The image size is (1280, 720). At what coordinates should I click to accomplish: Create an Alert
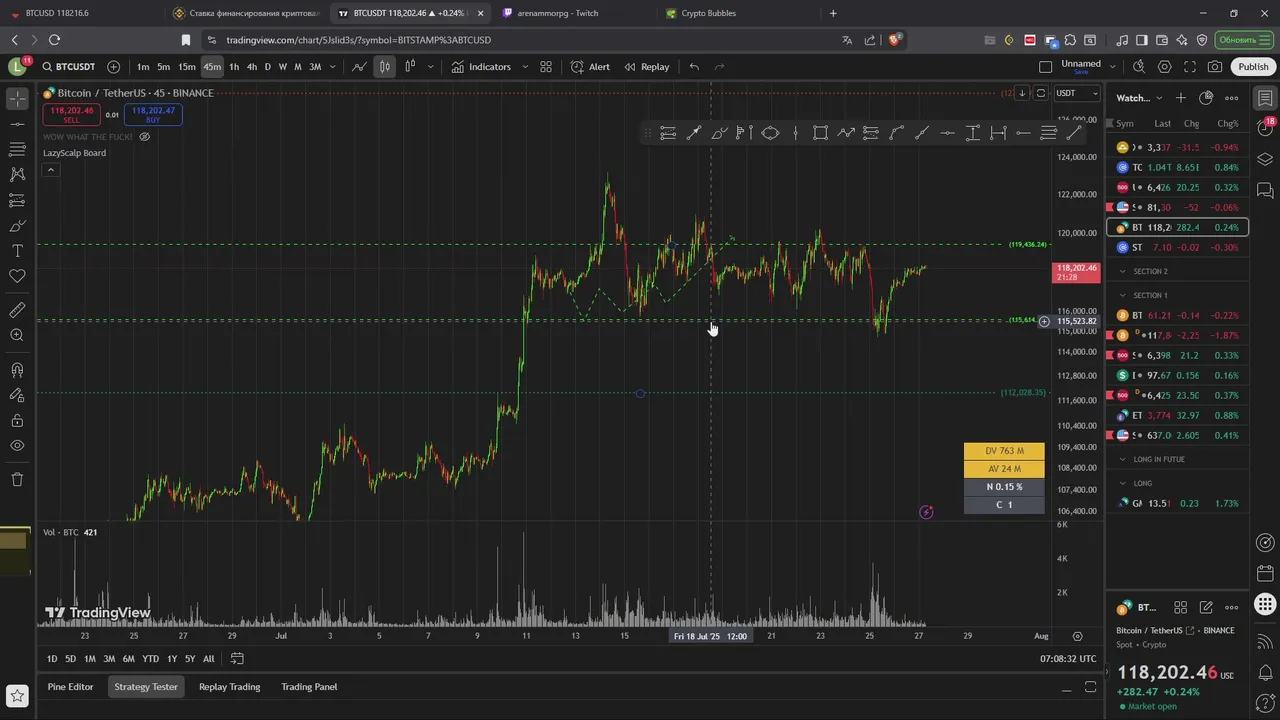pyautogui.click(x=590, y=67)
